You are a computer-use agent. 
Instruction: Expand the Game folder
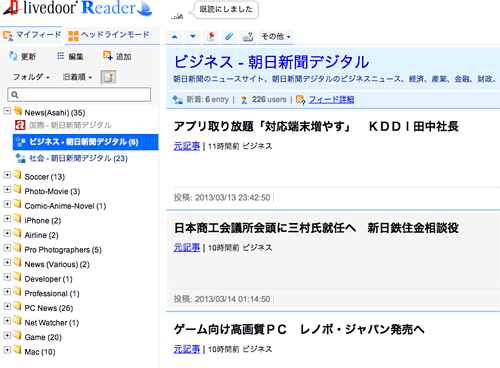[7, 335]
